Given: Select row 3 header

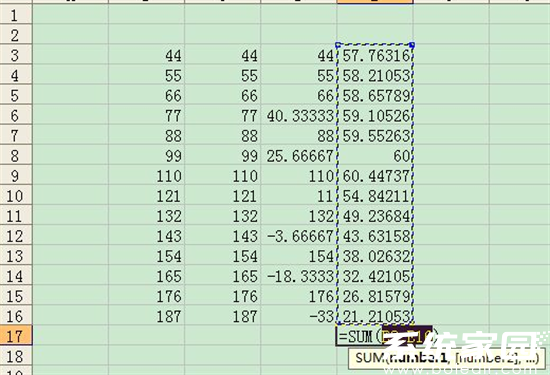Looking at the screenshot, I should 16,55.
